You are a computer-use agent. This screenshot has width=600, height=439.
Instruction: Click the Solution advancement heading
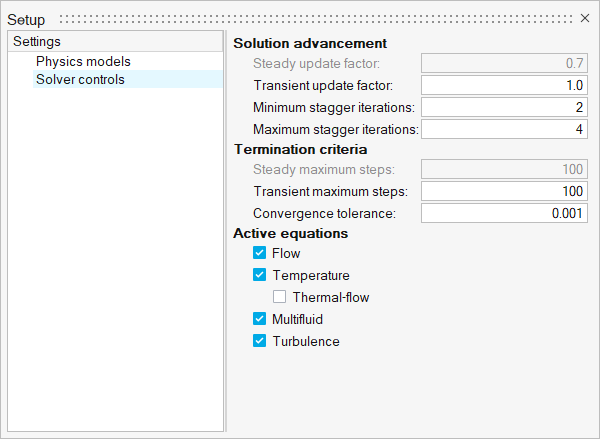point(309,44)
